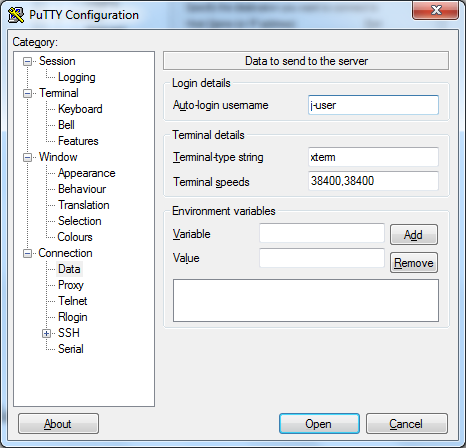Open the Appearance category
The height and width of the screenshot is (448, 466).
coord(86,173)
